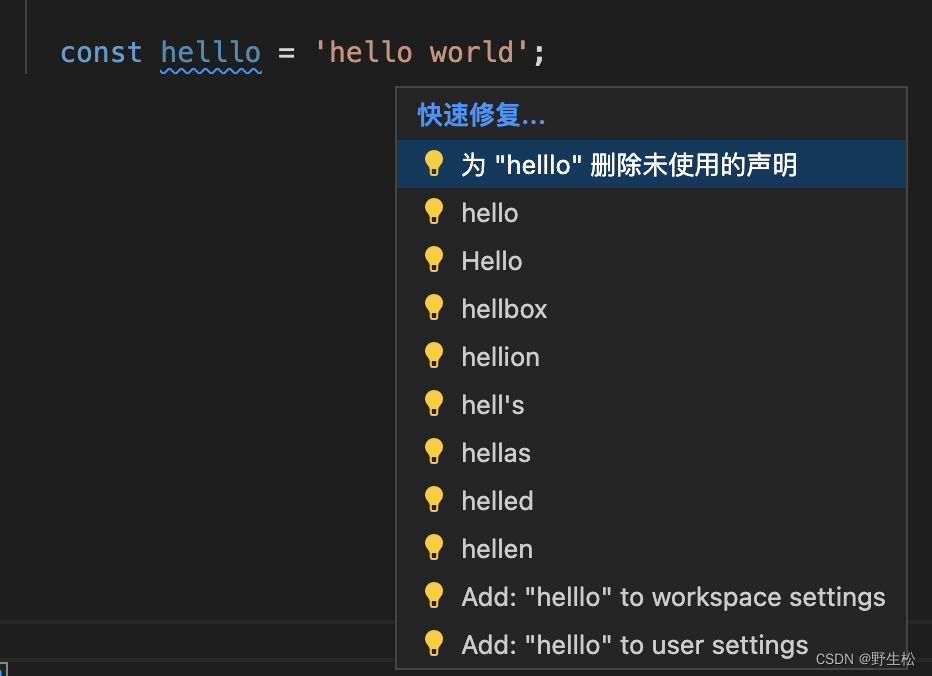Viewport: 932px width, 676px height.
Task: Choose the 'hellion' suggestion
Action: click(x=651, y=357)
